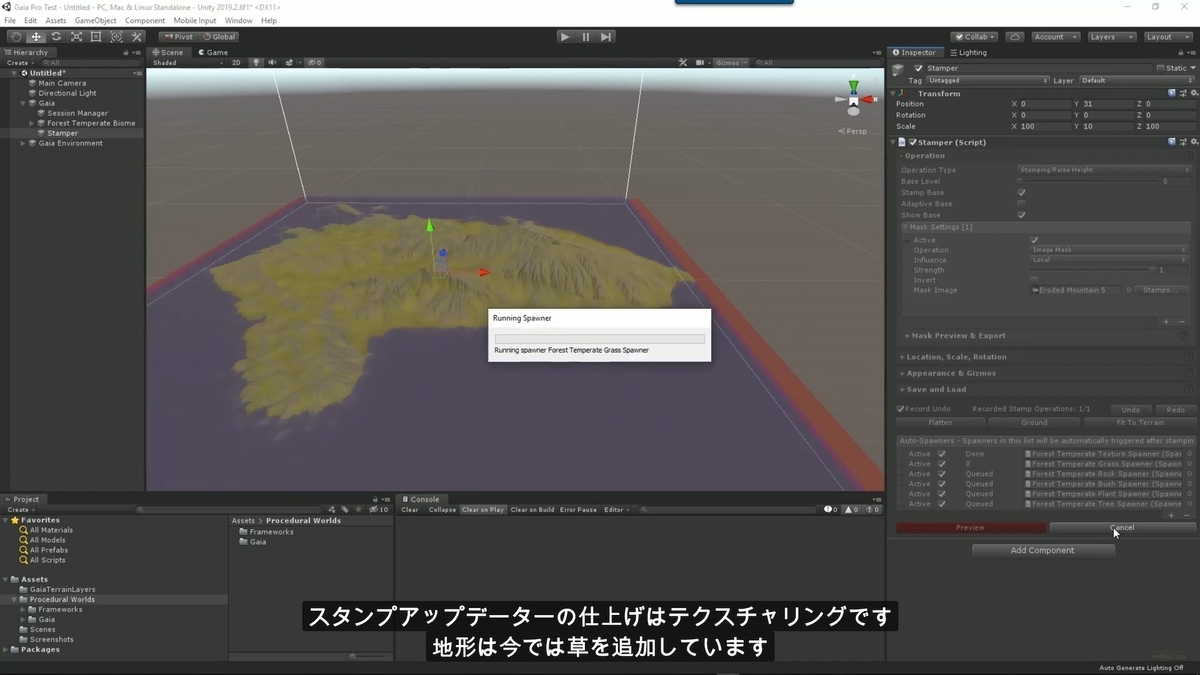
Task: Expand the Location, Scale, Rotation section
Action: tap(953, 357)
